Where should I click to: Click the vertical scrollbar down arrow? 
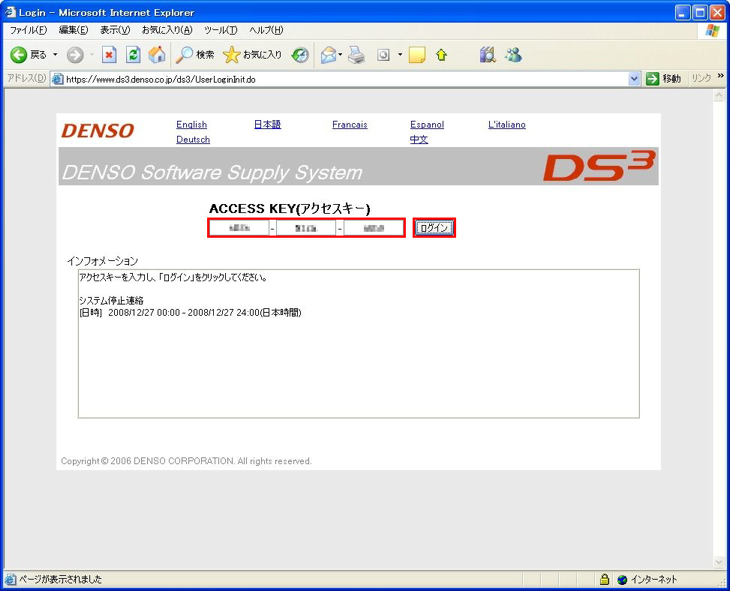pos(718,563)
